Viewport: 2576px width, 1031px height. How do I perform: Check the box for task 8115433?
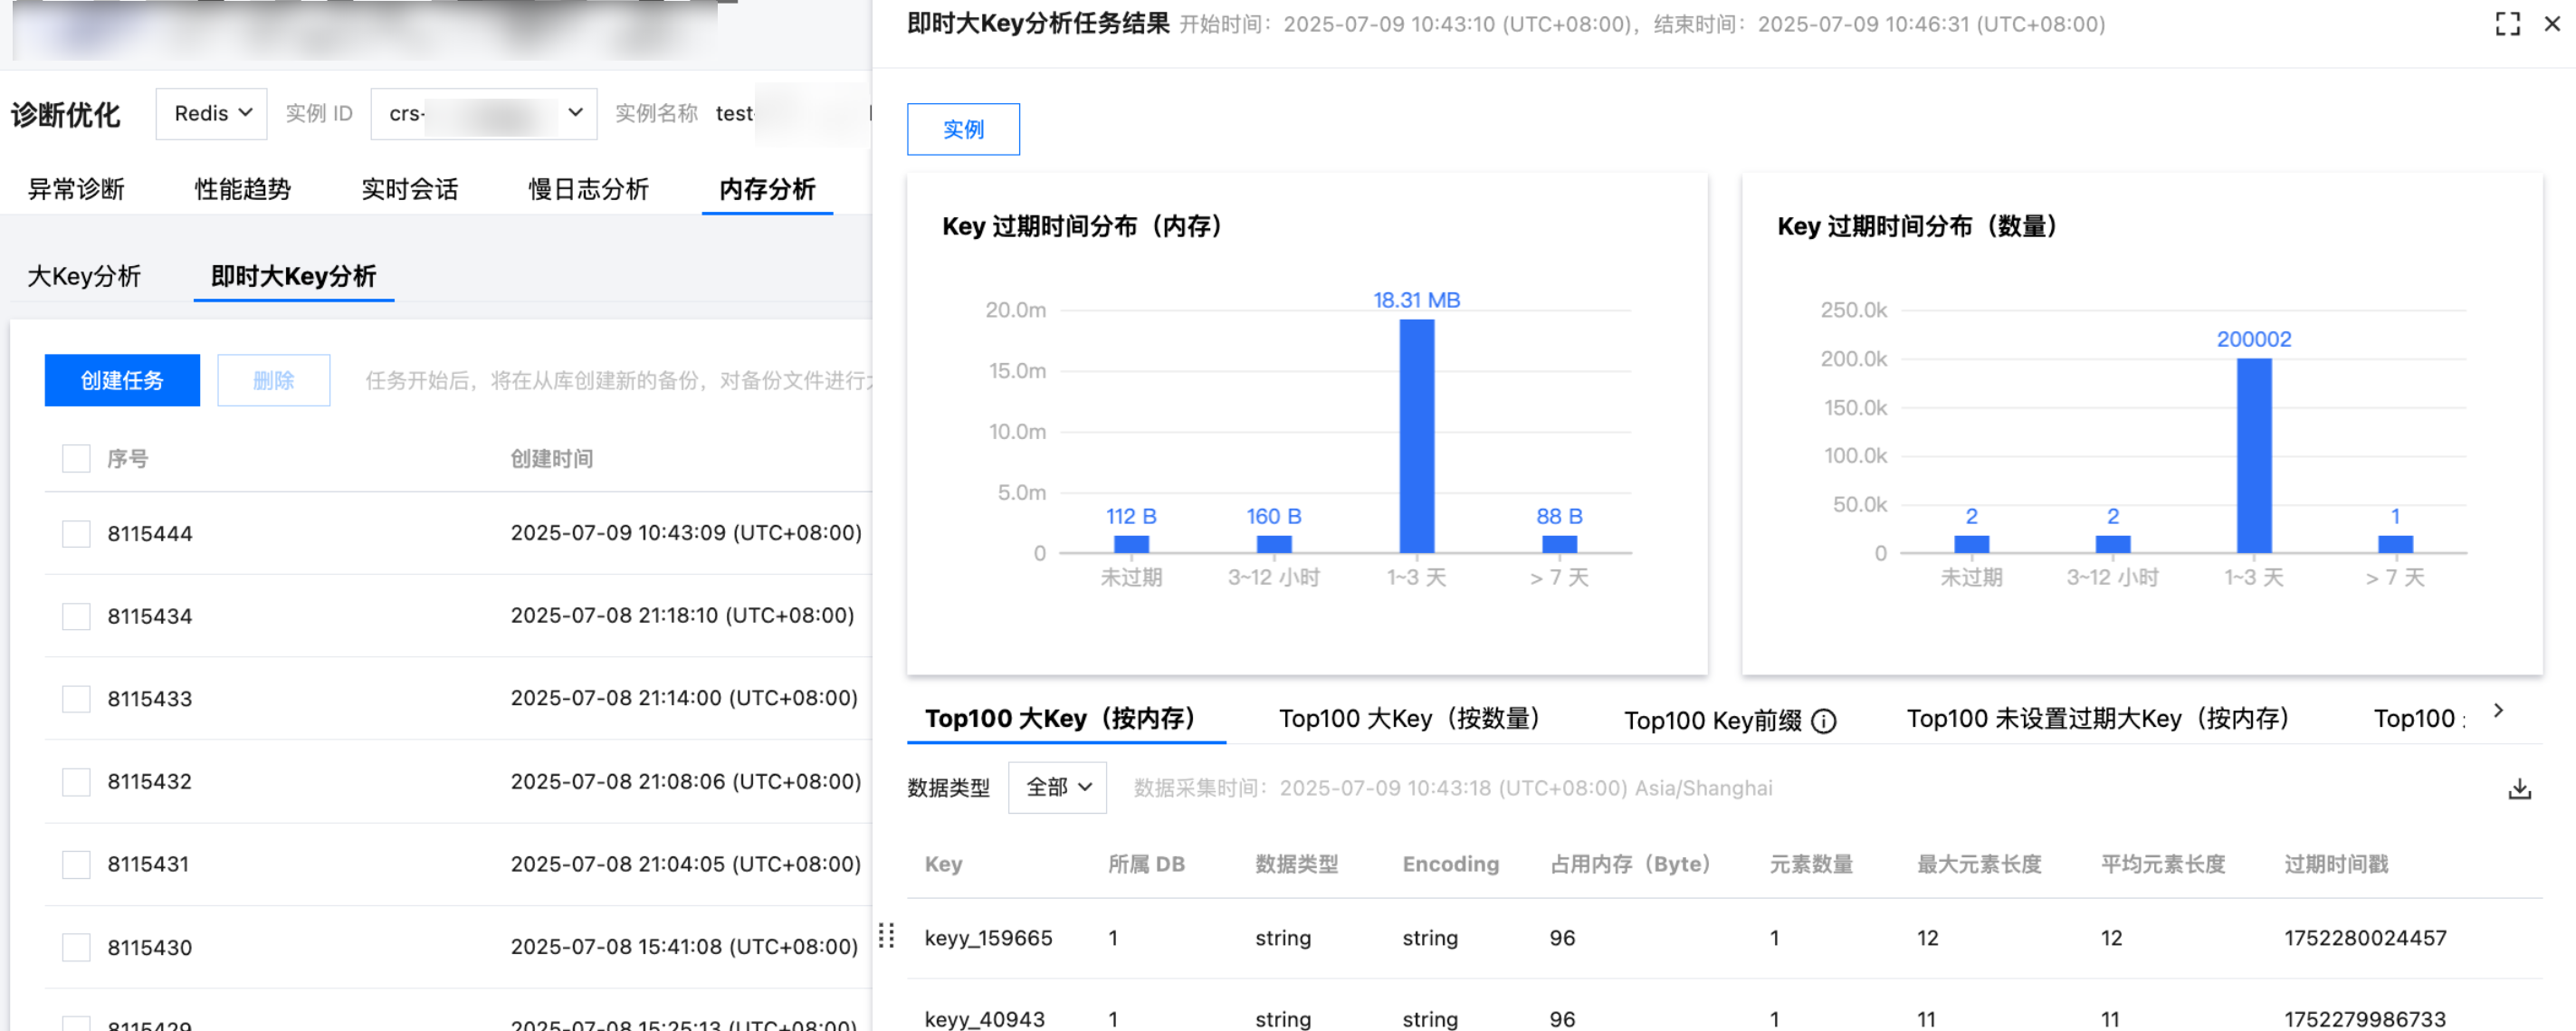[x=76, y=699]
